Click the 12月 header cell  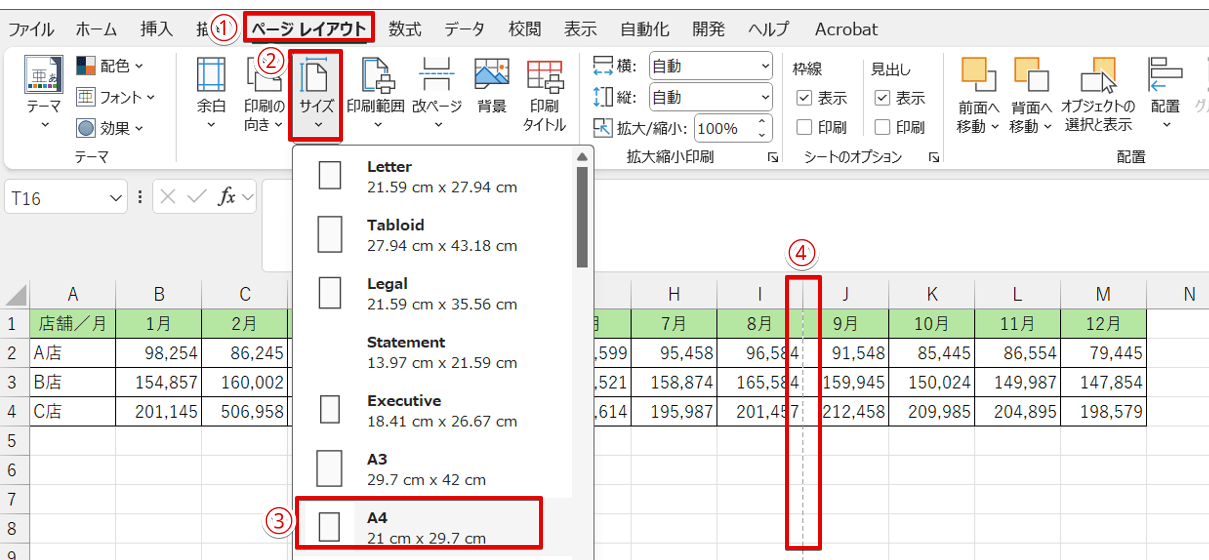tap(1103, 324)
